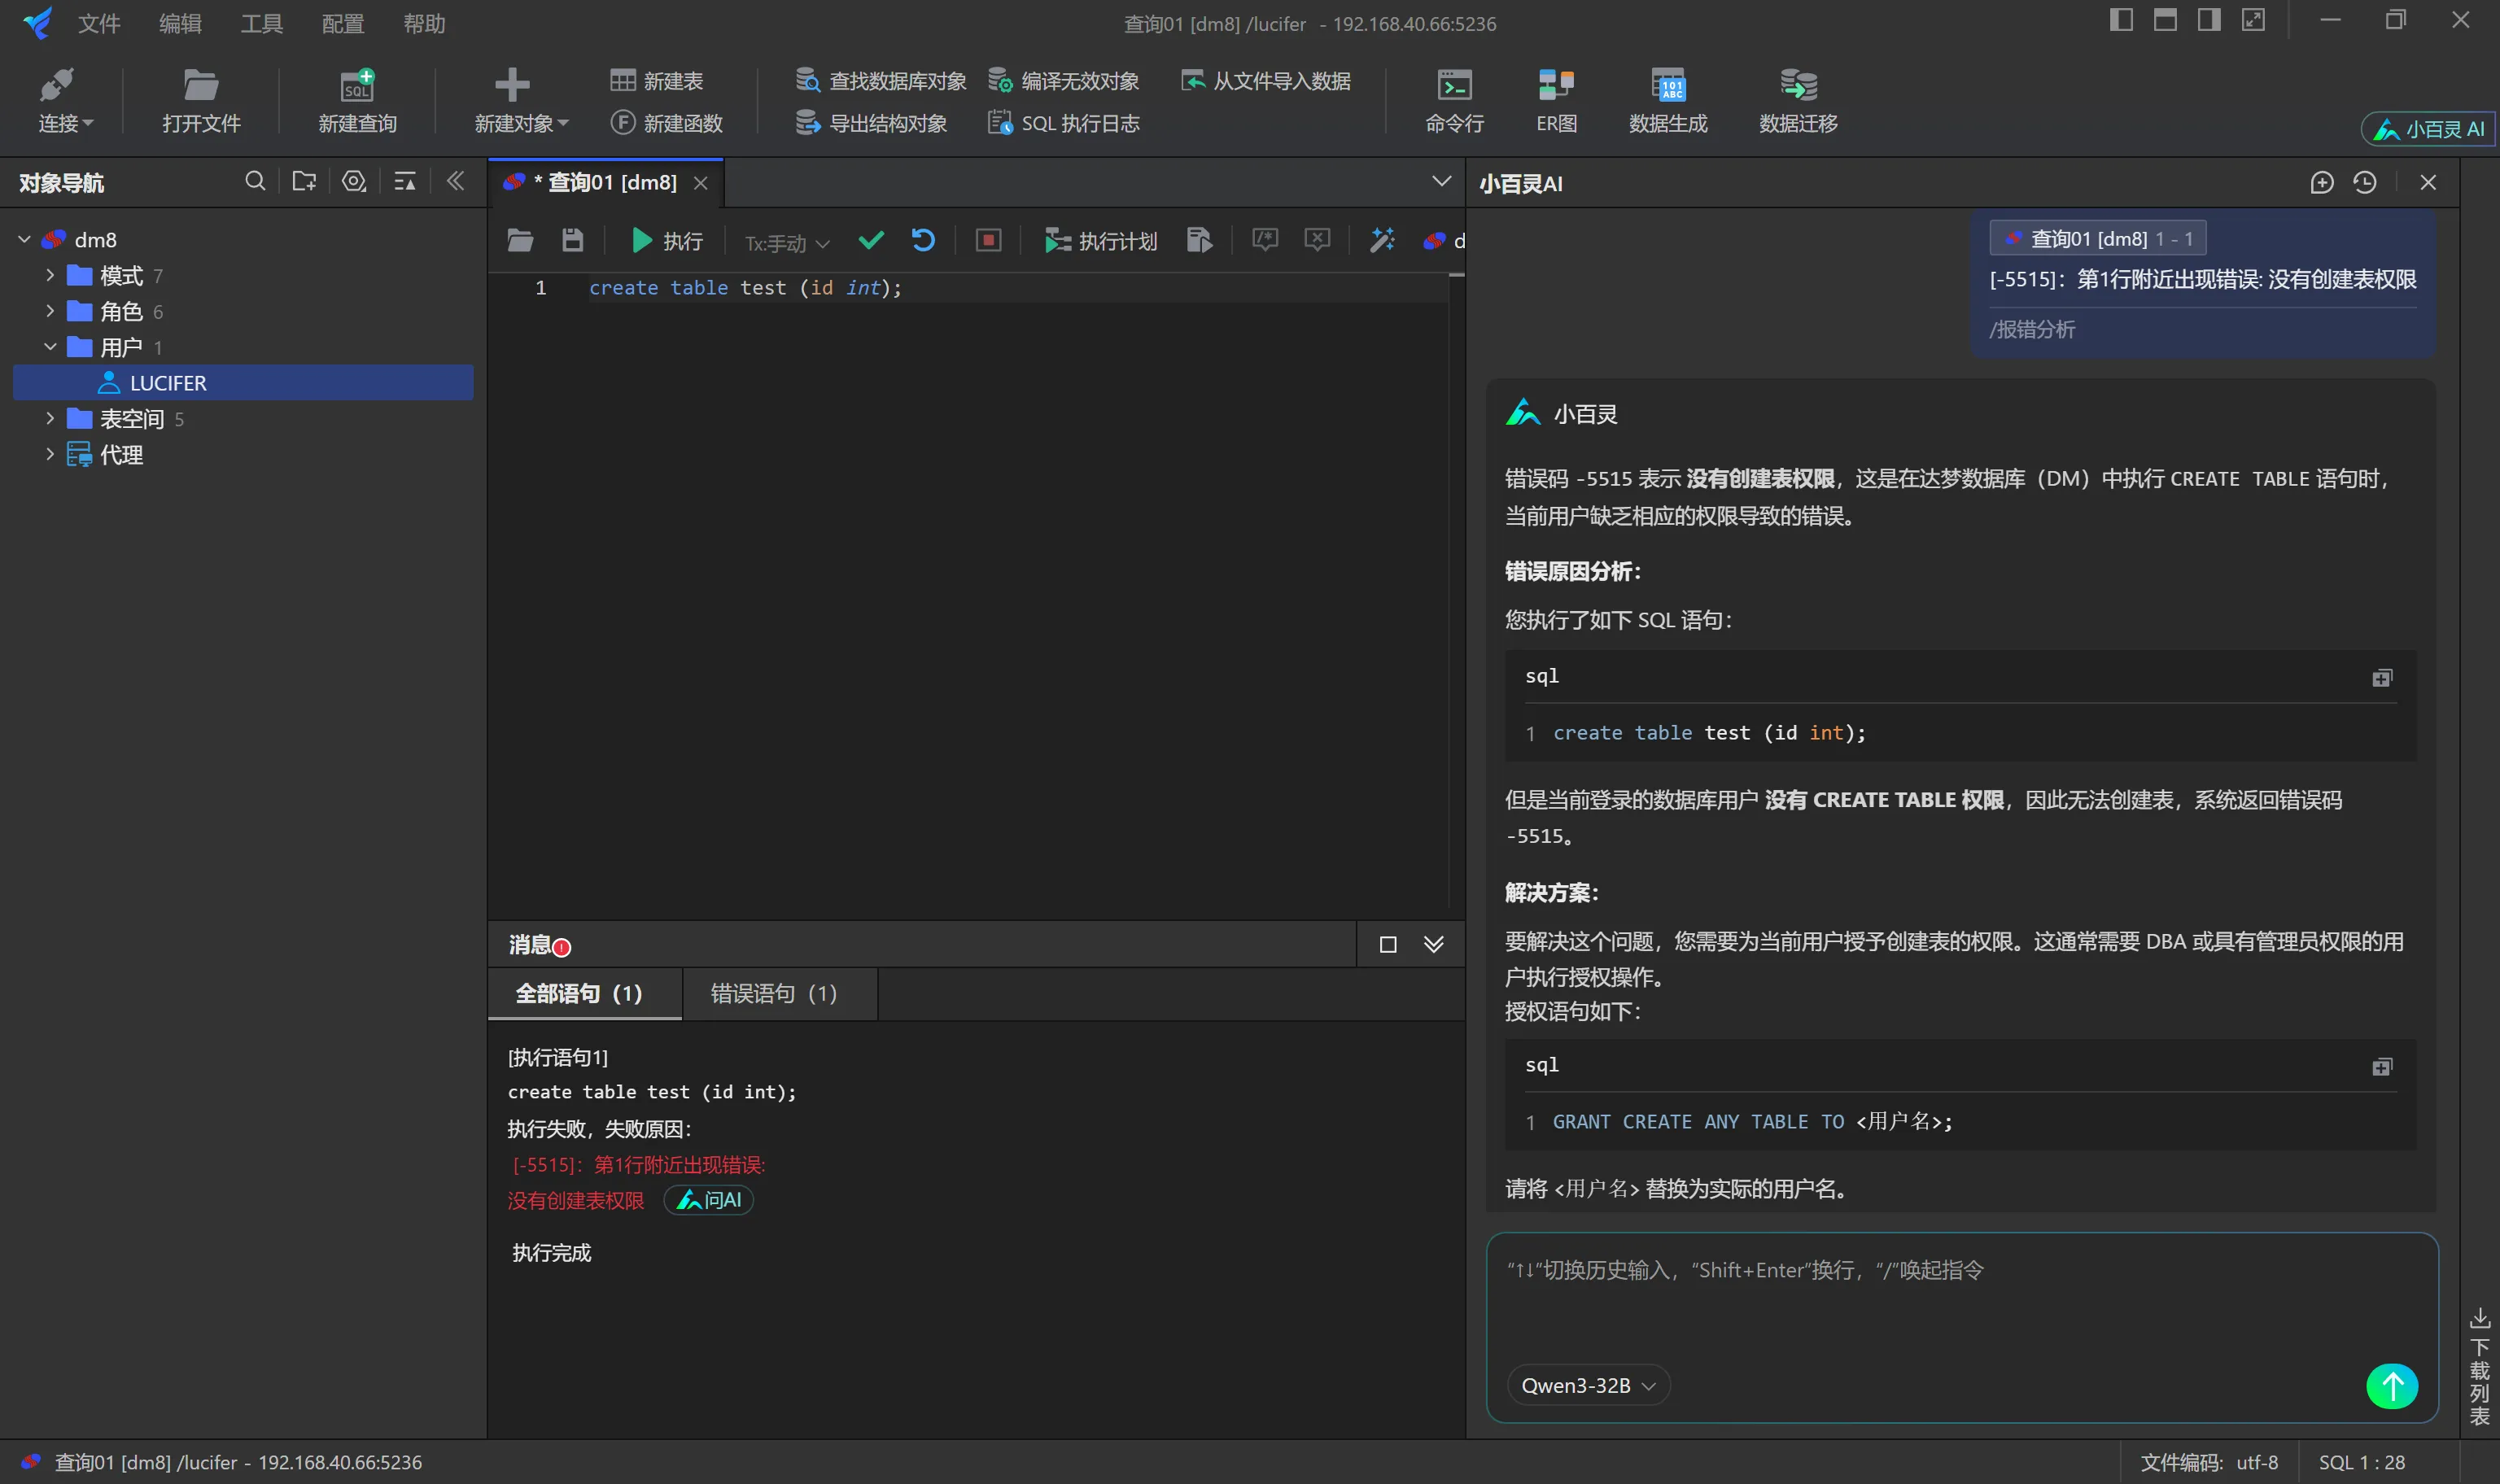The image size is (2500, 1484).
Task: Click the 问AI button beside error message
Action: click(708, 1200)
